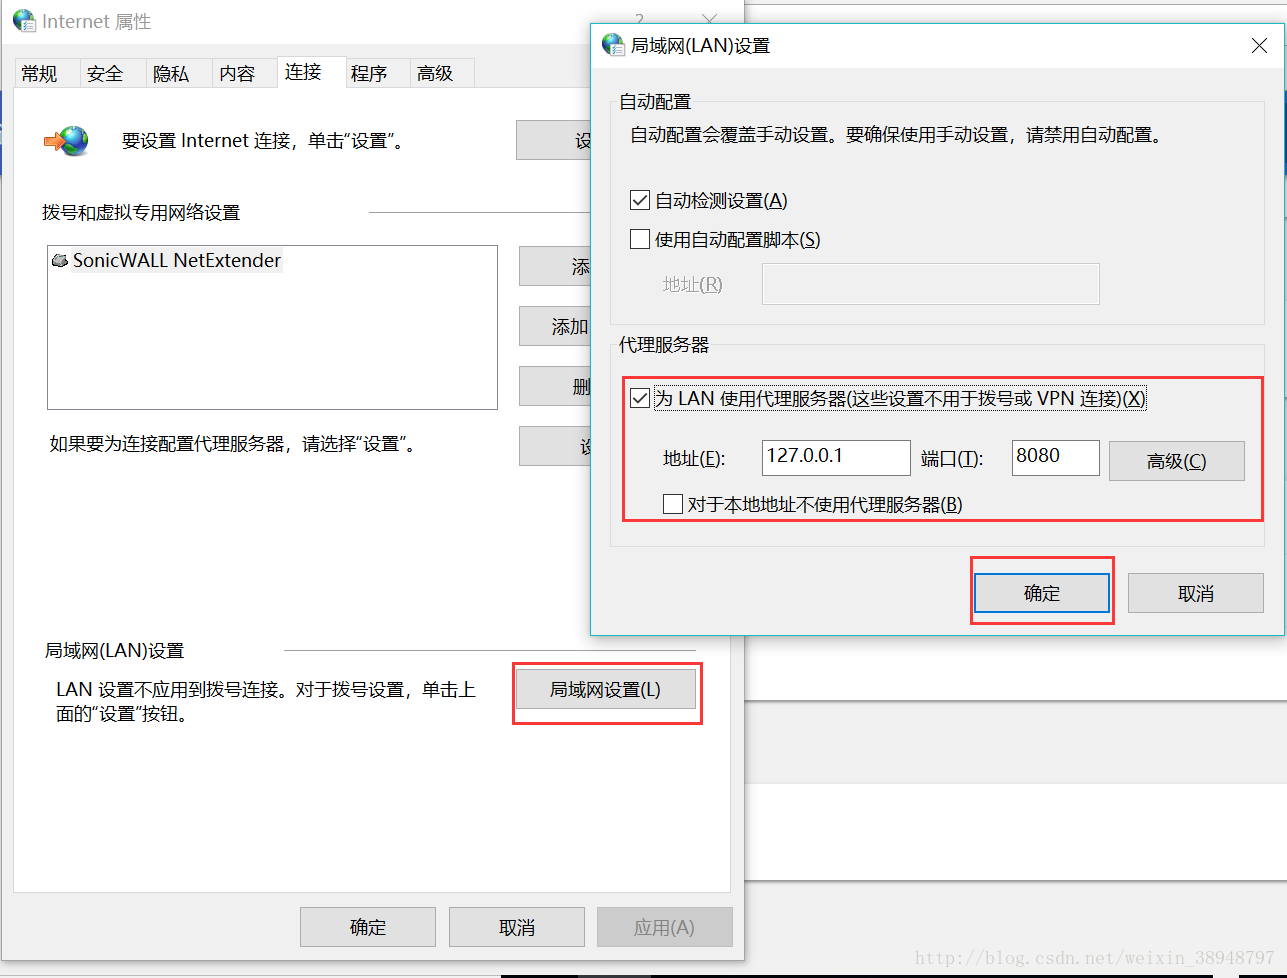1287x978 pixels.
Task: Check 对于本地地址不使用代理服务器
Action: [673, 503]
